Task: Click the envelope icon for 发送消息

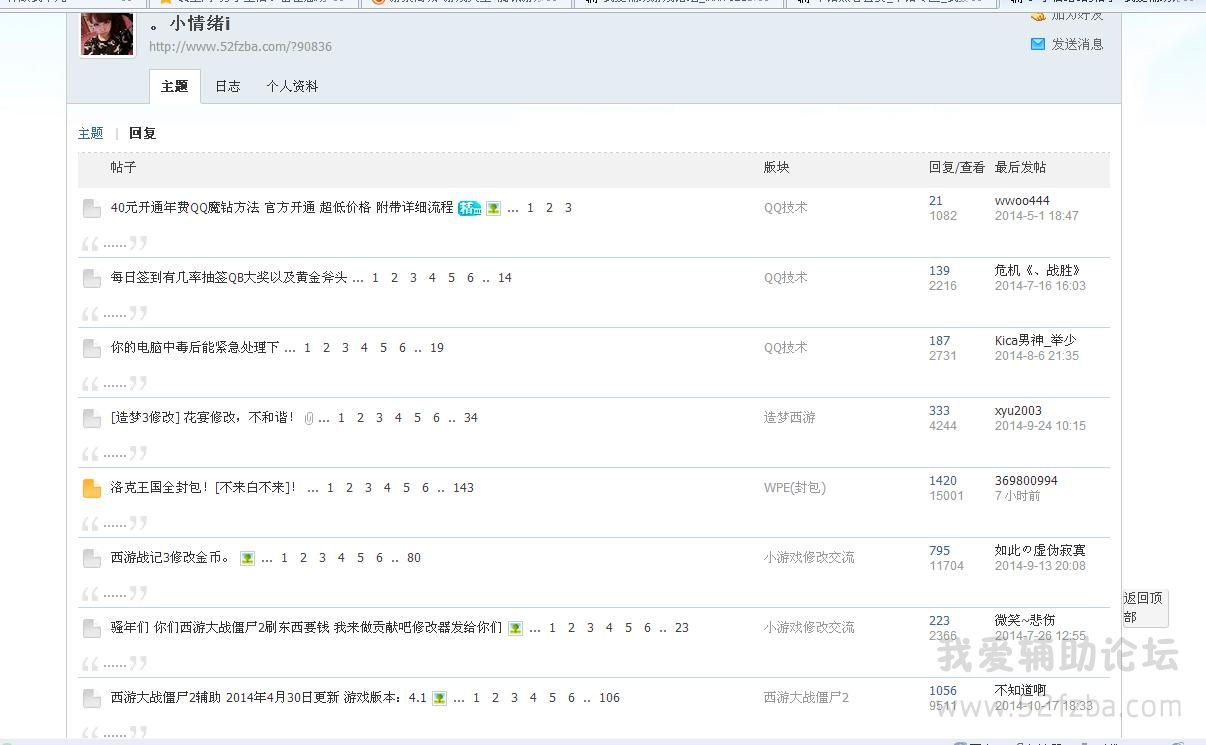Action: point(1038,44)
